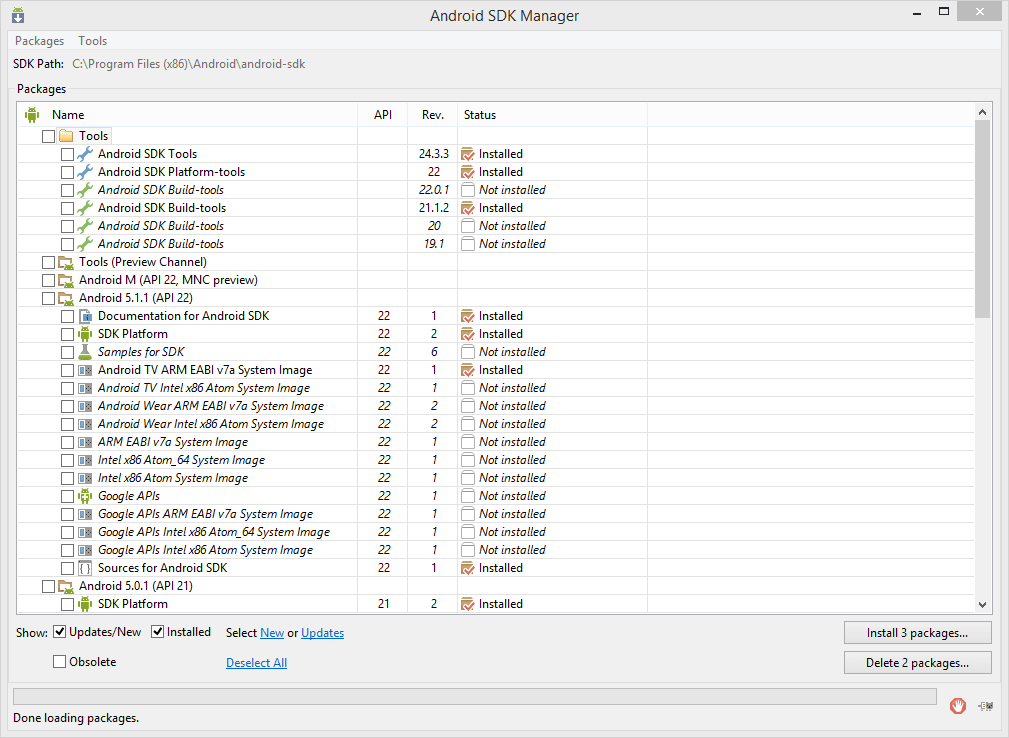Screen dimensions: 1009x738
Task: Check Android SDK Build-tools 22.0.1 checkbox
Action: [68, 190]
